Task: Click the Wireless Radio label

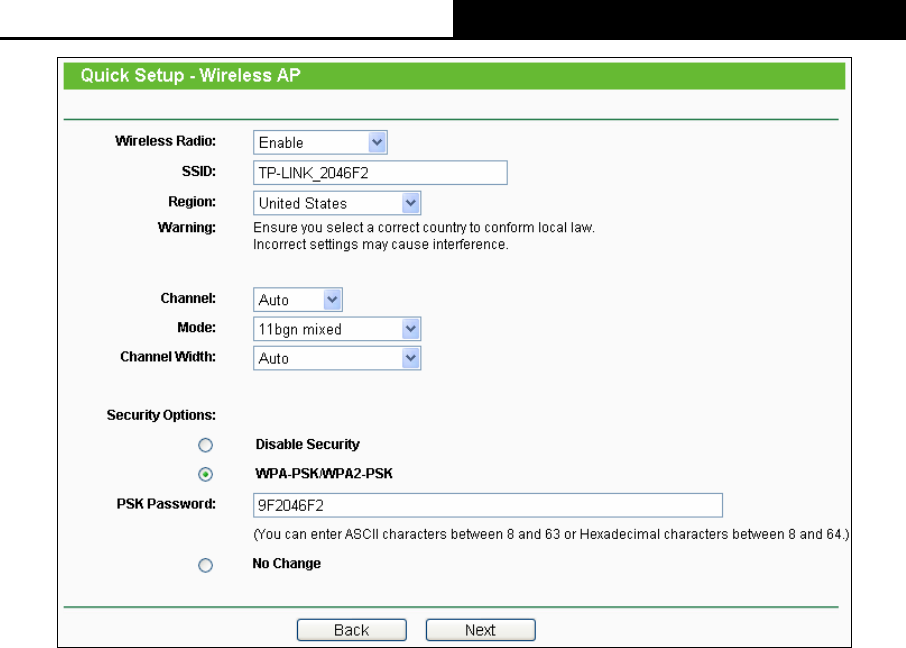Action: tap(165, 141)
